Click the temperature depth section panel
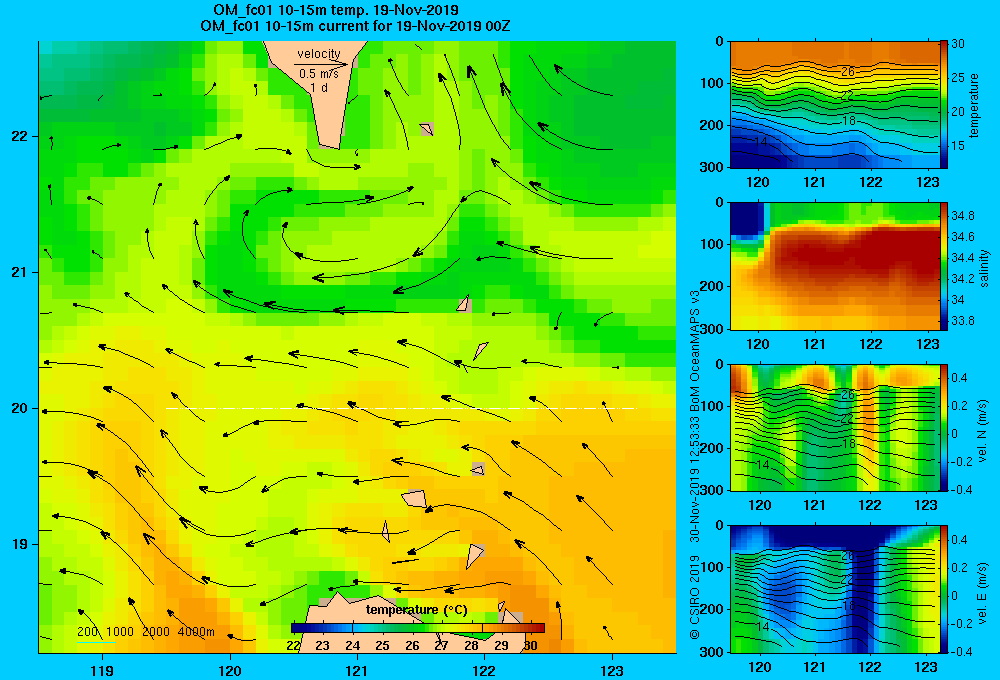 pos(834,105)
